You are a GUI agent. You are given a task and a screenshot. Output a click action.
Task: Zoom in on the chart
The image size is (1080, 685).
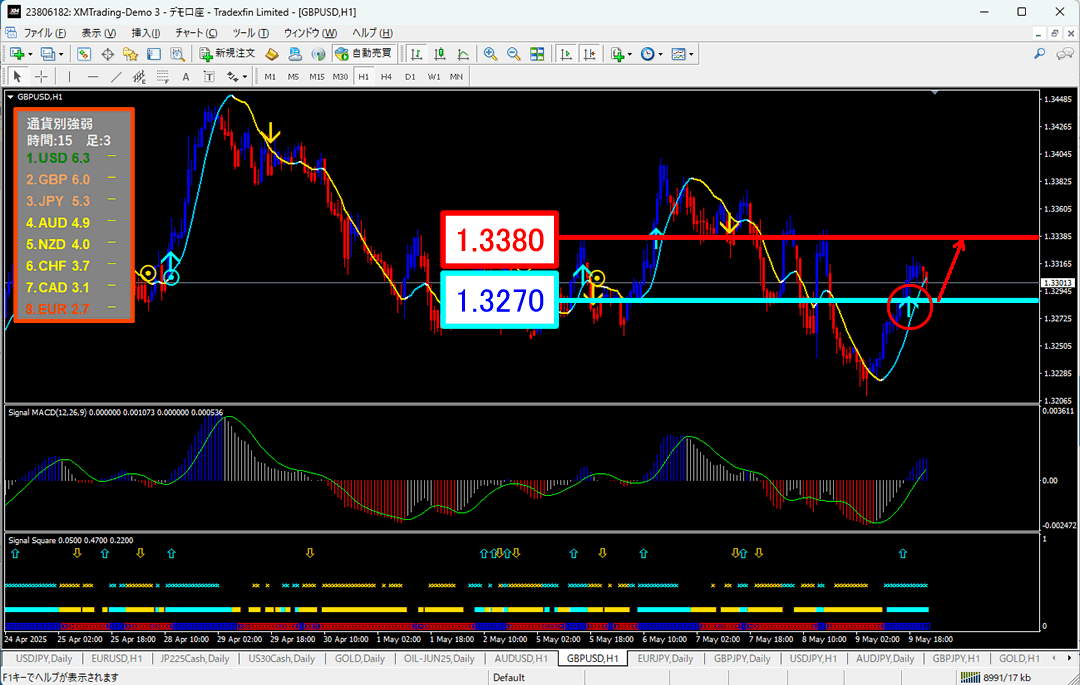(x=490, y=54)
